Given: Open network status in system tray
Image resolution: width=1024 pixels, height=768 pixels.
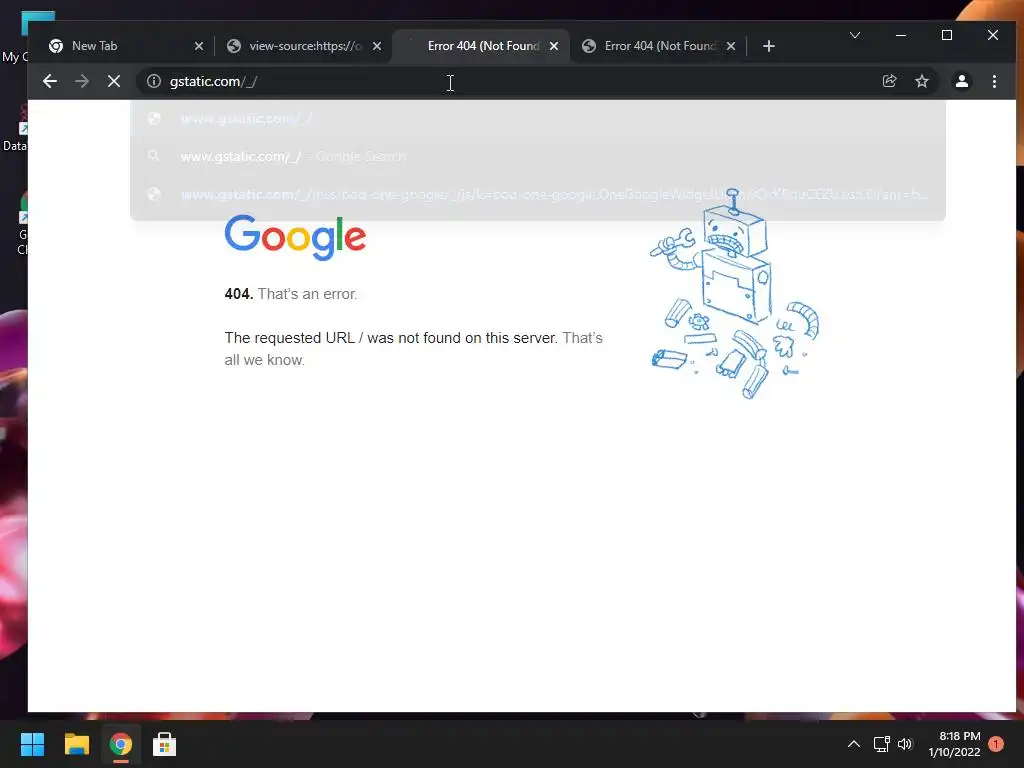Looking at the screenshot, I should (882, 744).
